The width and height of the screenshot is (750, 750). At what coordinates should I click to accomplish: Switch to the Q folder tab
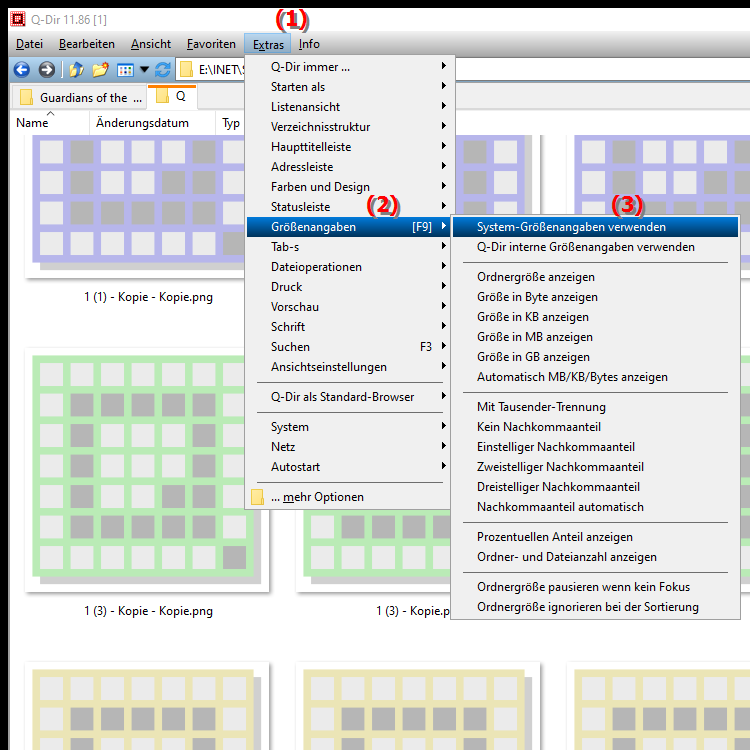172,96
